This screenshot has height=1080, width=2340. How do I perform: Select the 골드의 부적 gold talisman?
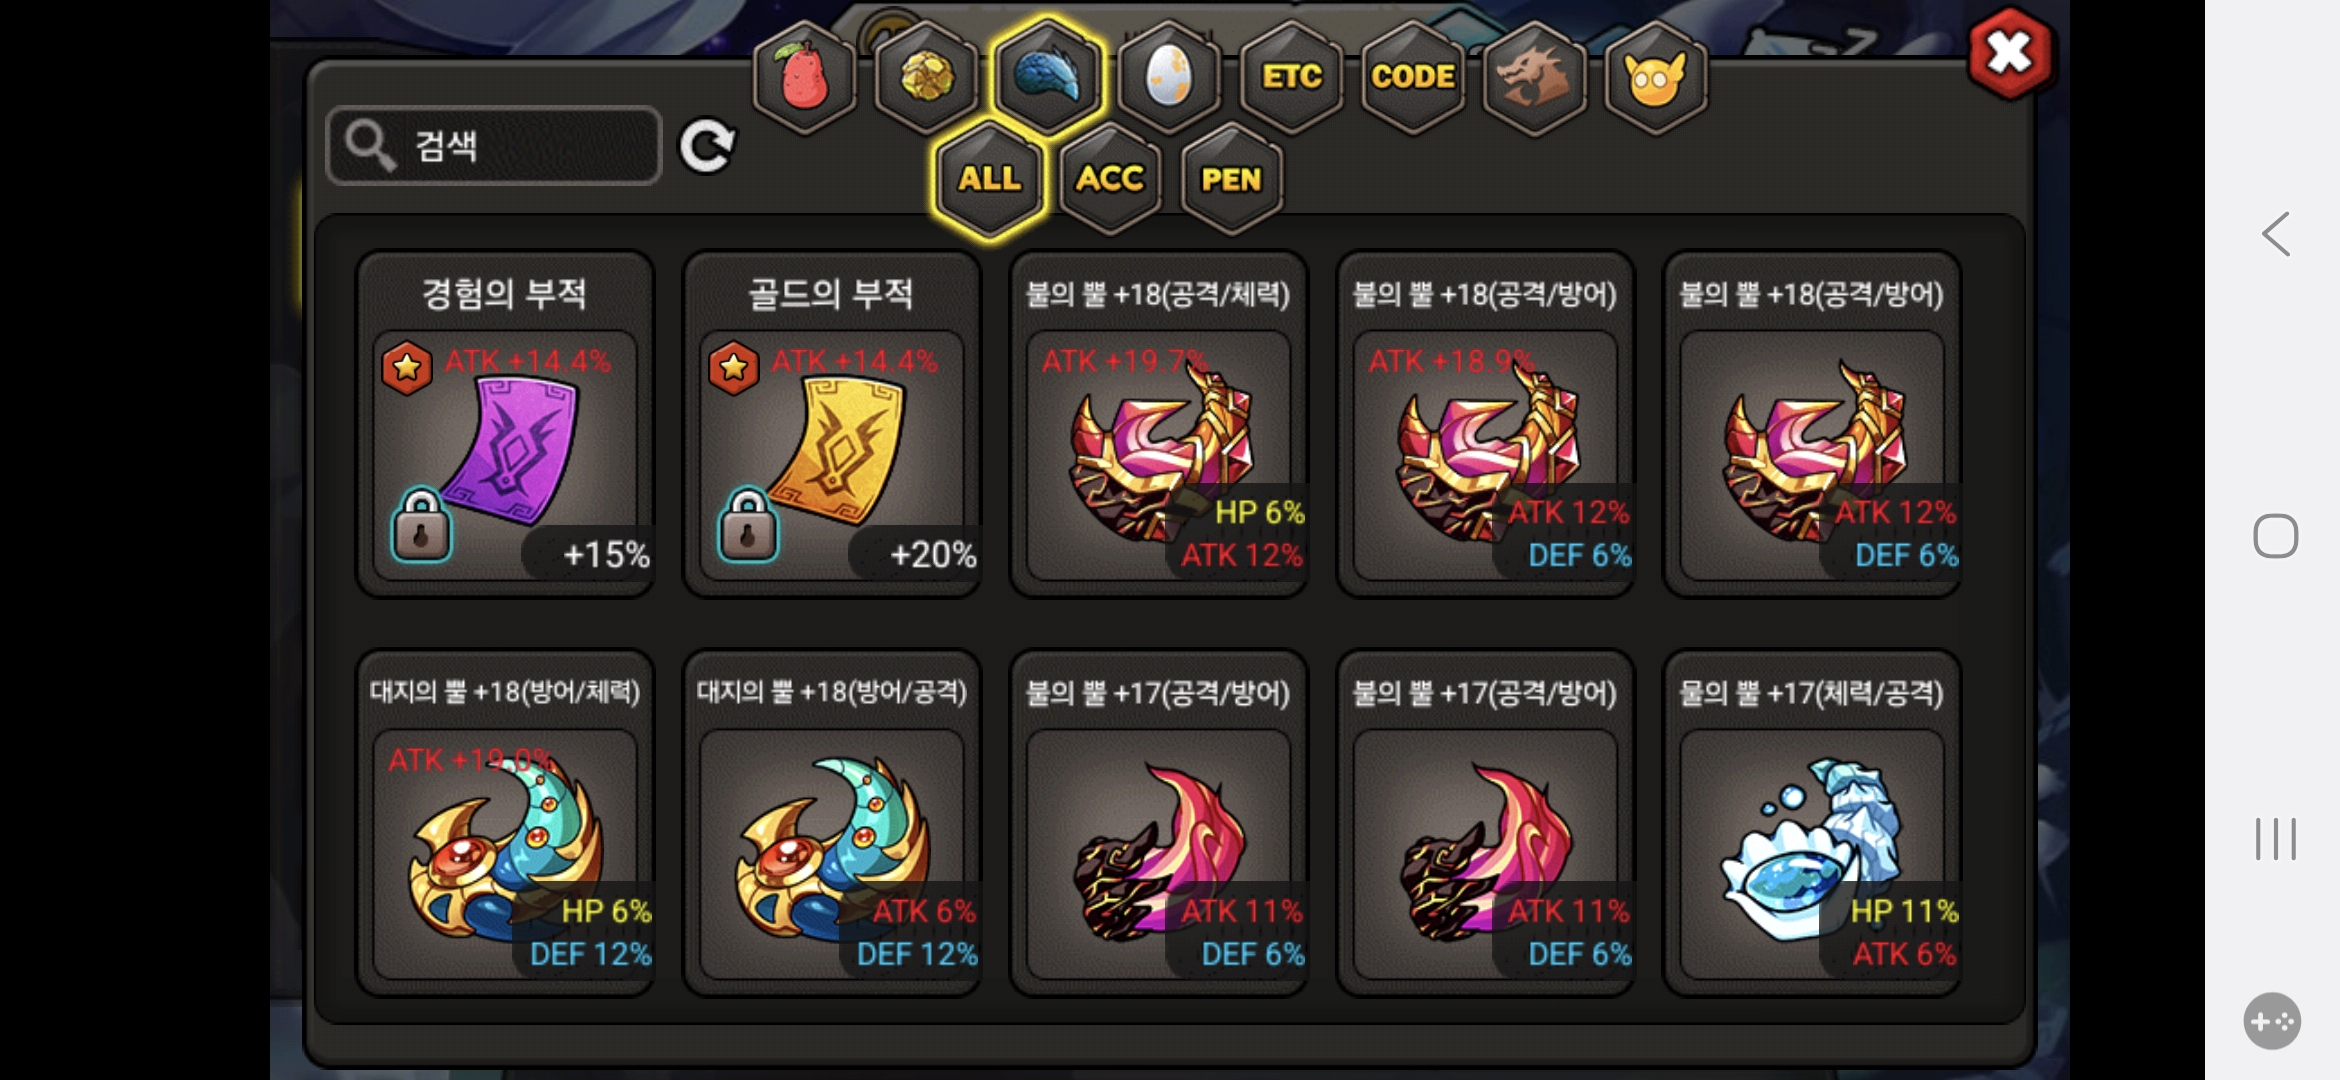(x=832, y=424)
